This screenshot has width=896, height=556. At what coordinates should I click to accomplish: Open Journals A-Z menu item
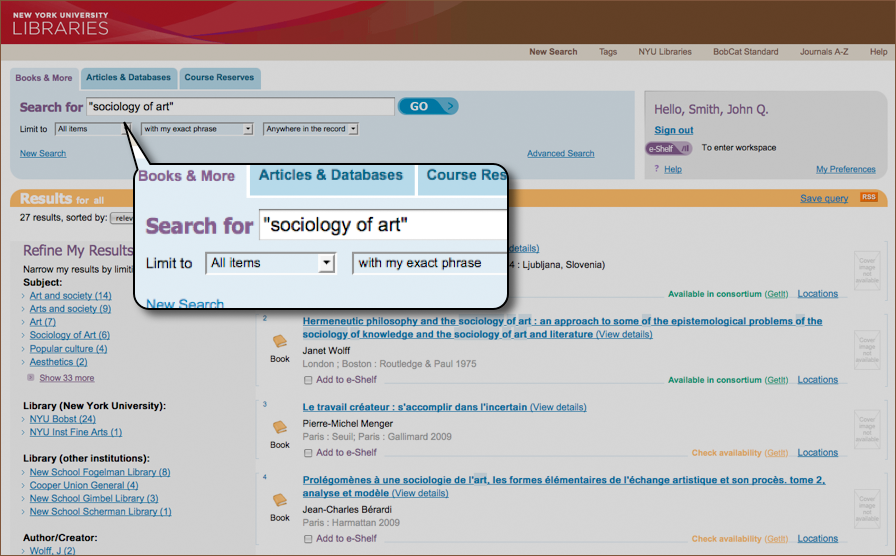pos(824,51)
